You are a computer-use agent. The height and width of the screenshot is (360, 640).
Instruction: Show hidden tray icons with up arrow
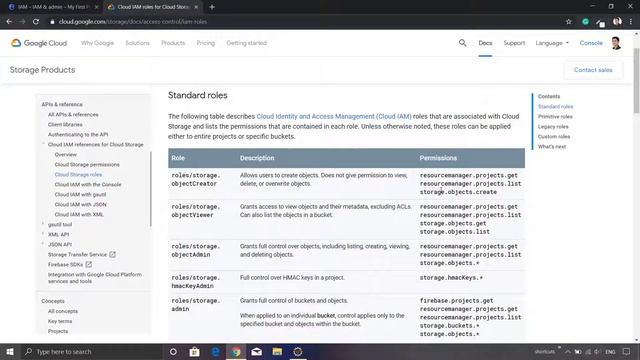pyautogui.click(x=567, y=351)
